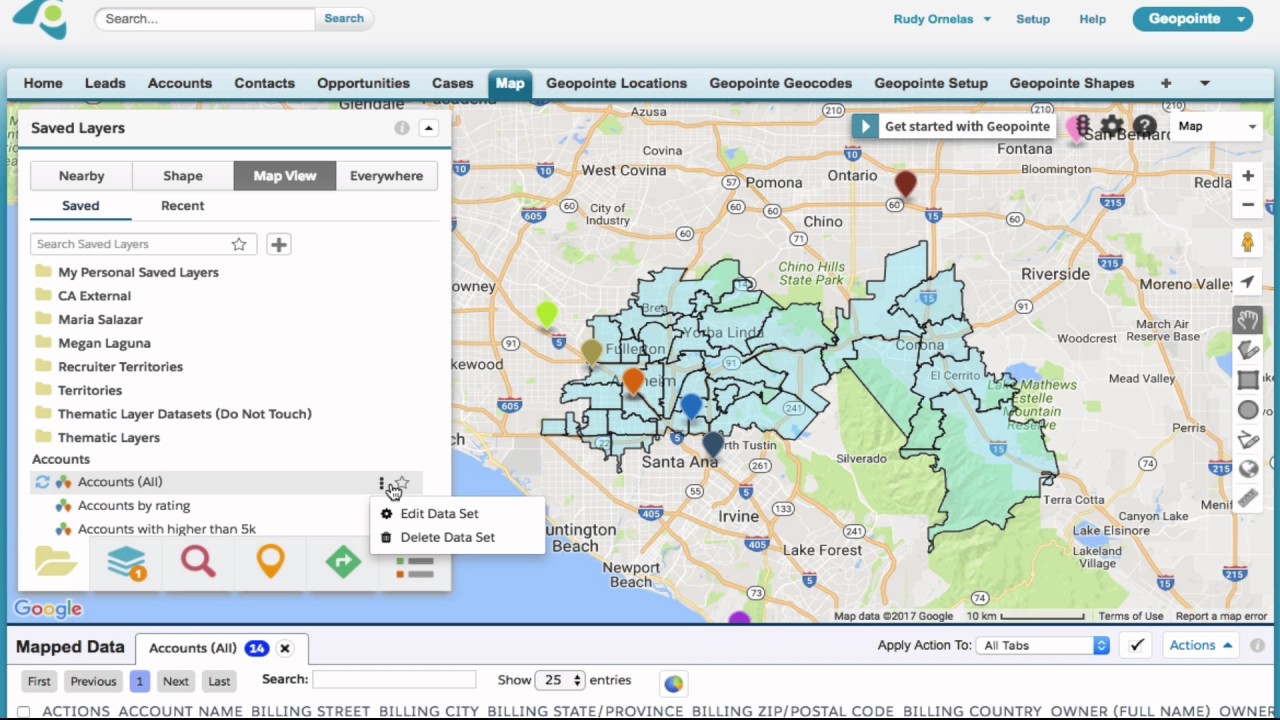Choose Edit Data Set from the menu
This screenshot has width=1280, height=720.
click(439, 514)
